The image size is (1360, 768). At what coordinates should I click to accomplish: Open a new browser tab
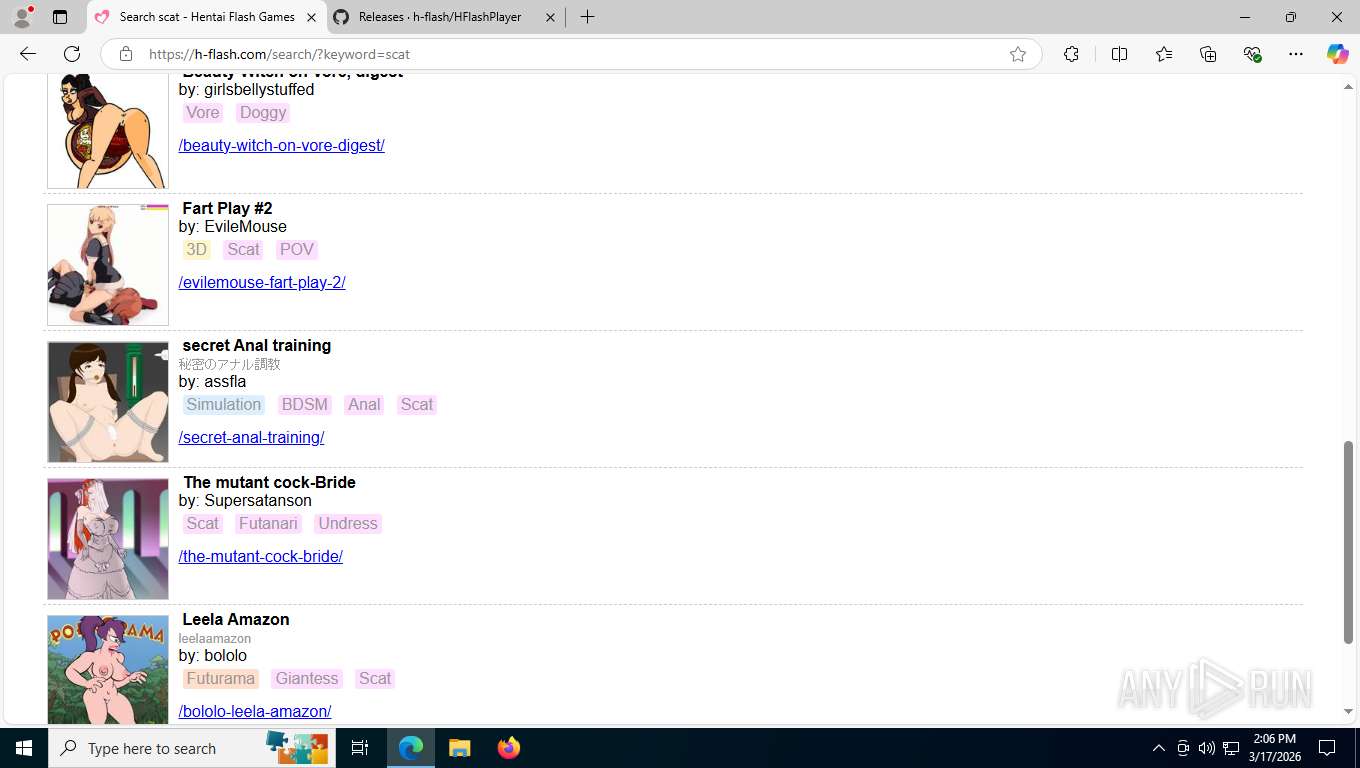point(587,17)
